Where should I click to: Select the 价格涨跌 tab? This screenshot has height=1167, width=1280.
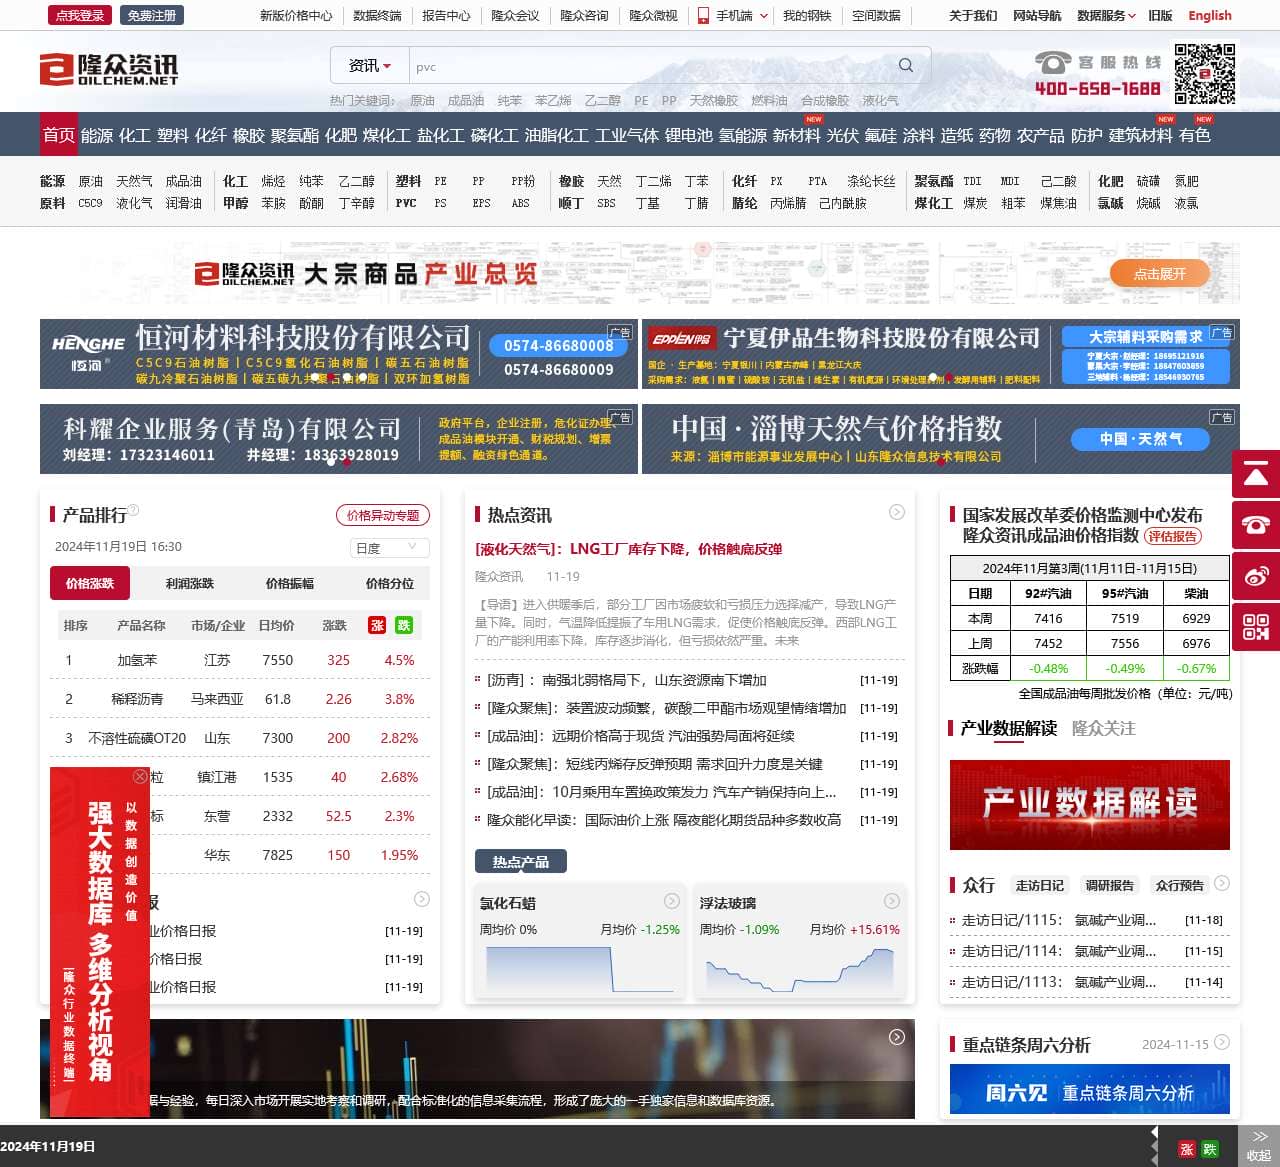[x=90, y=583]
